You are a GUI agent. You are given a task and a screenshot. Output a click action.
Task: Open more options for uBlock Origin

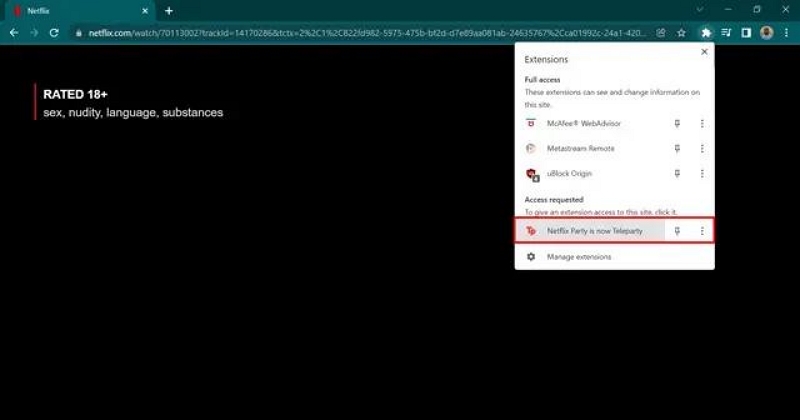point(702,174)
